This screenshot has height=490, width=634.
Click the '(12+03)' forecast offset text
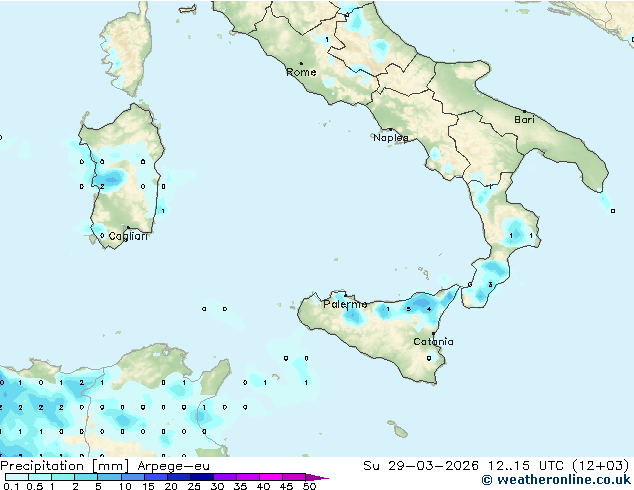(x=600, y=466)
